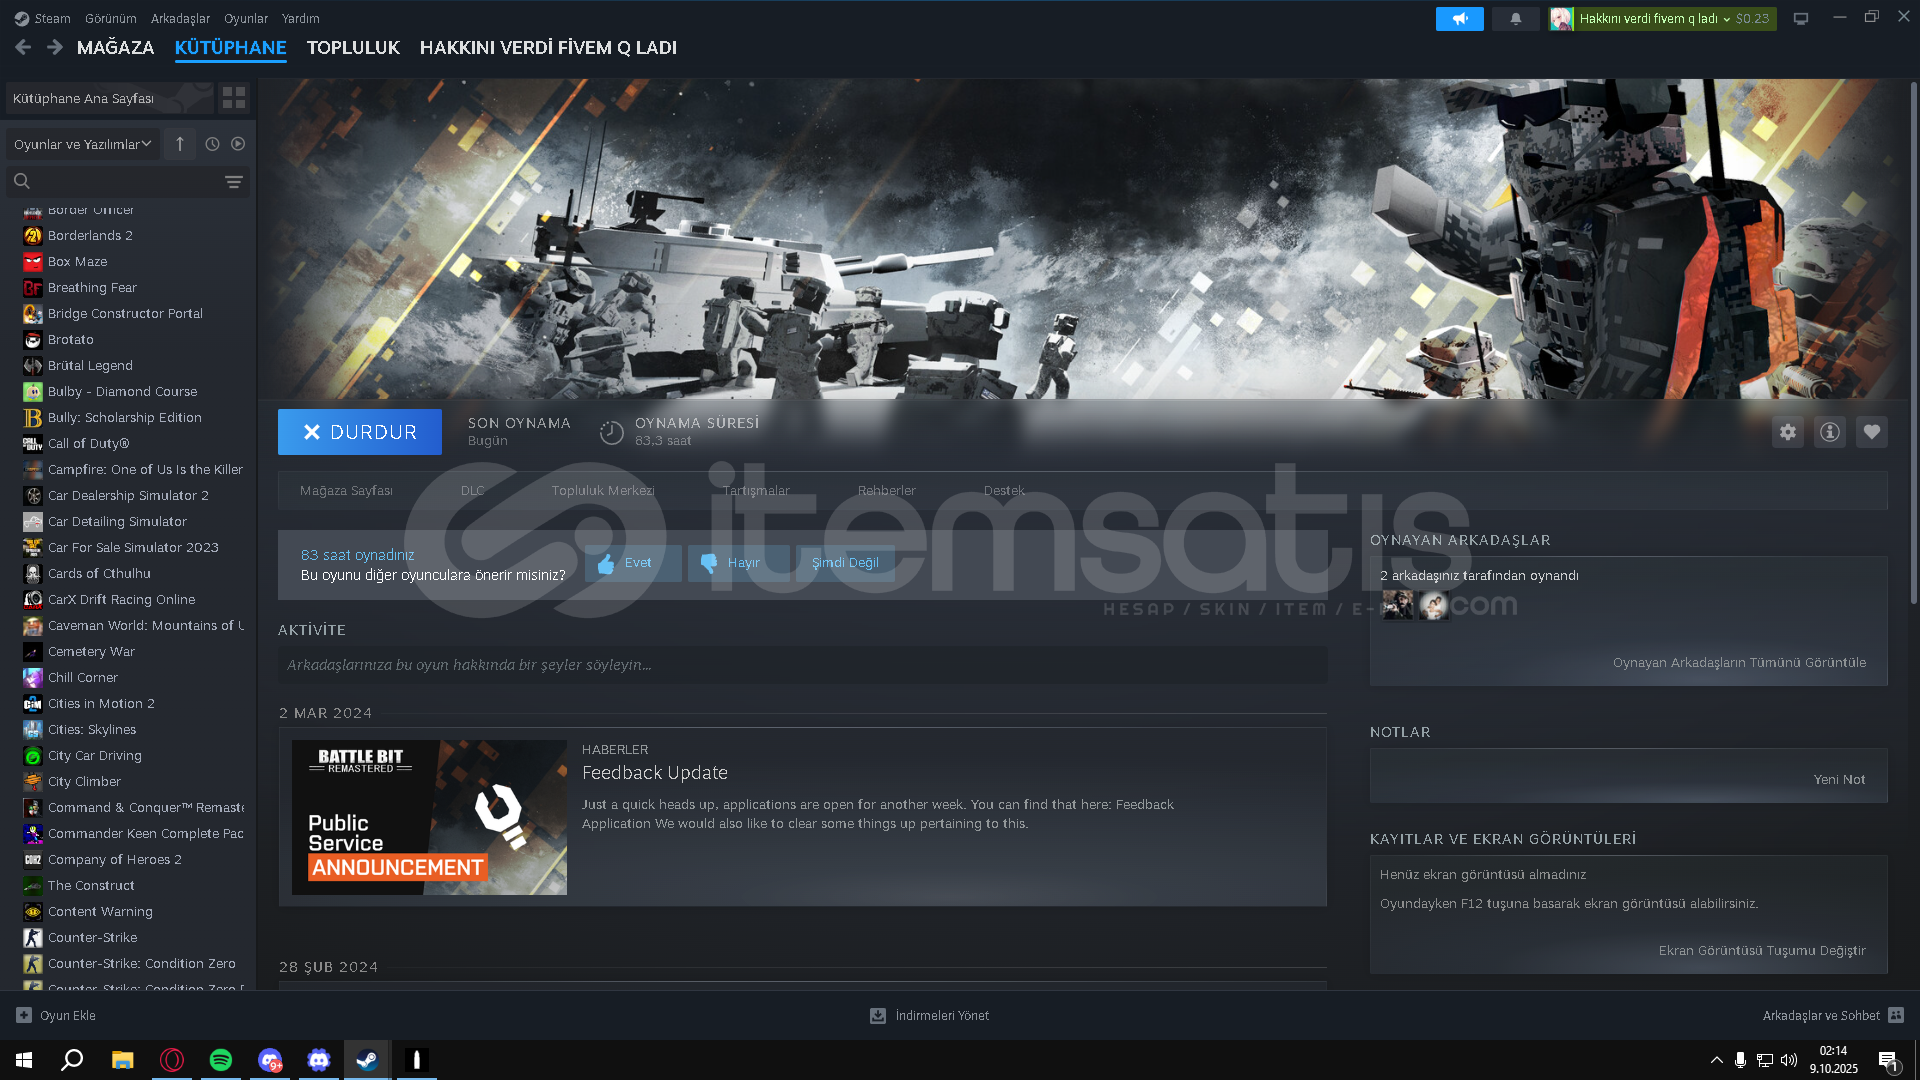1920x1080 pixels.
Task: Toggle ready-to-play filter icon
Action: (x=238, y=144)
